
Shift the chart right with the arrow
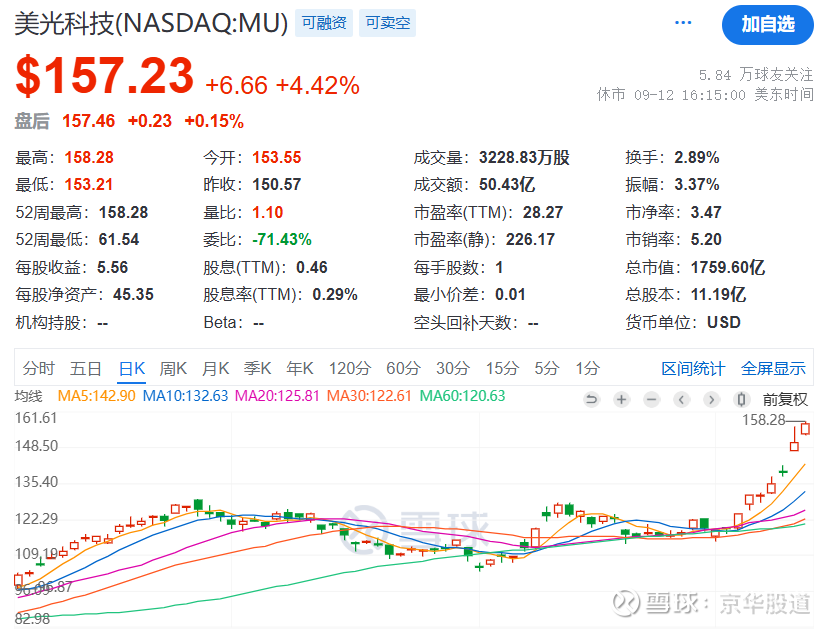point(712,399)
